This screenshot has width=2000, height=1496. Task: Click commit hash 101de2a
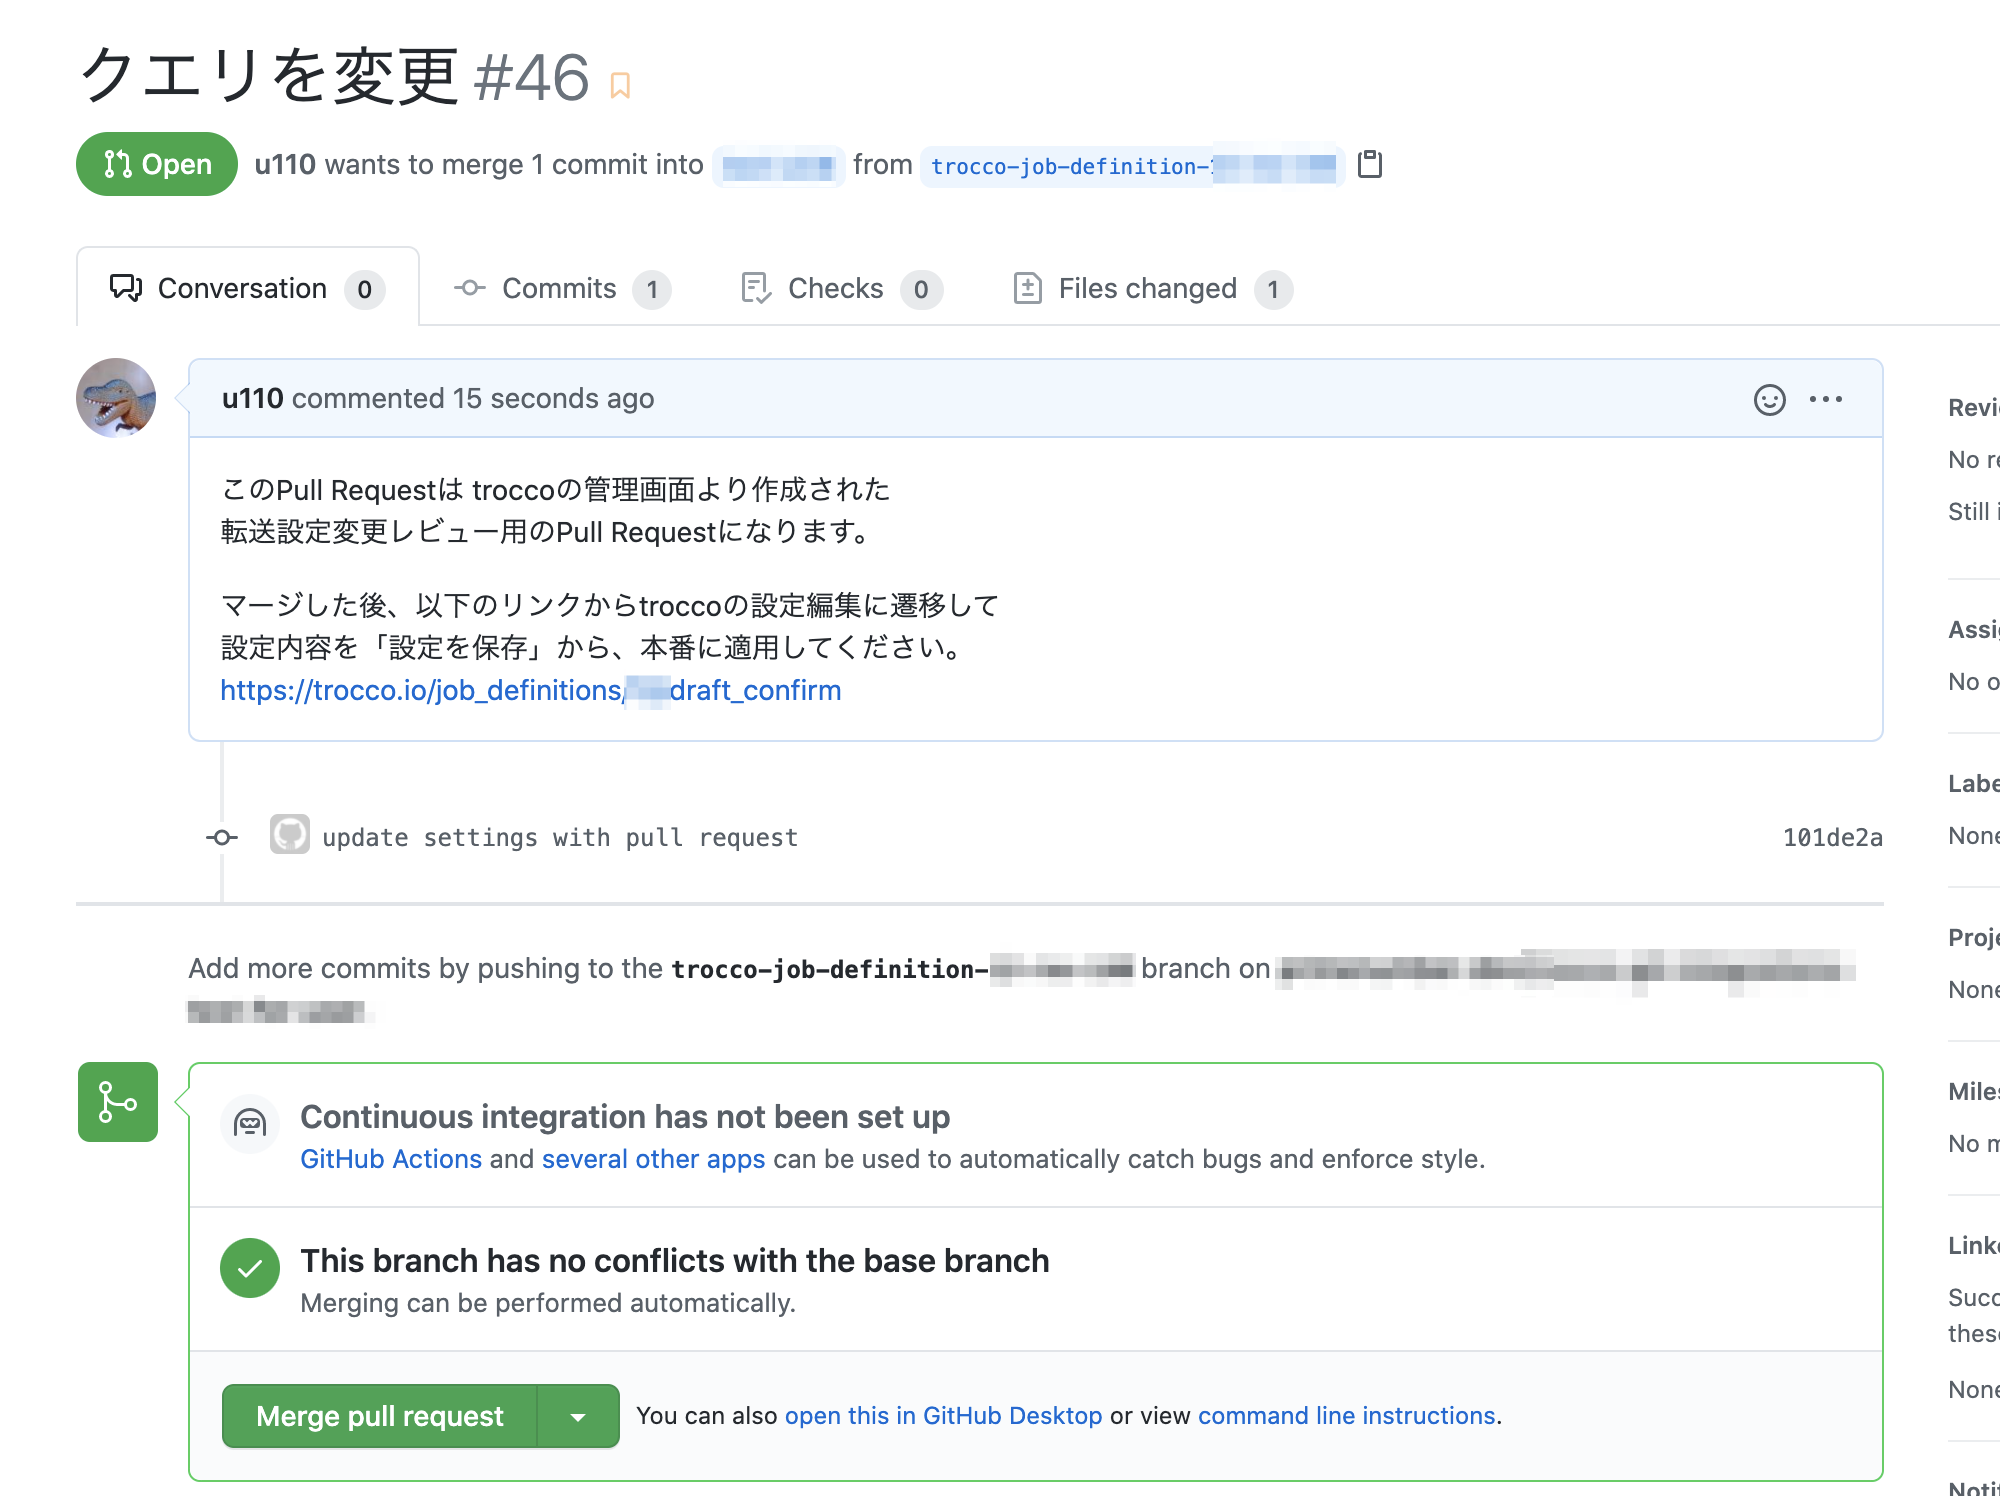coord(1832,837)
